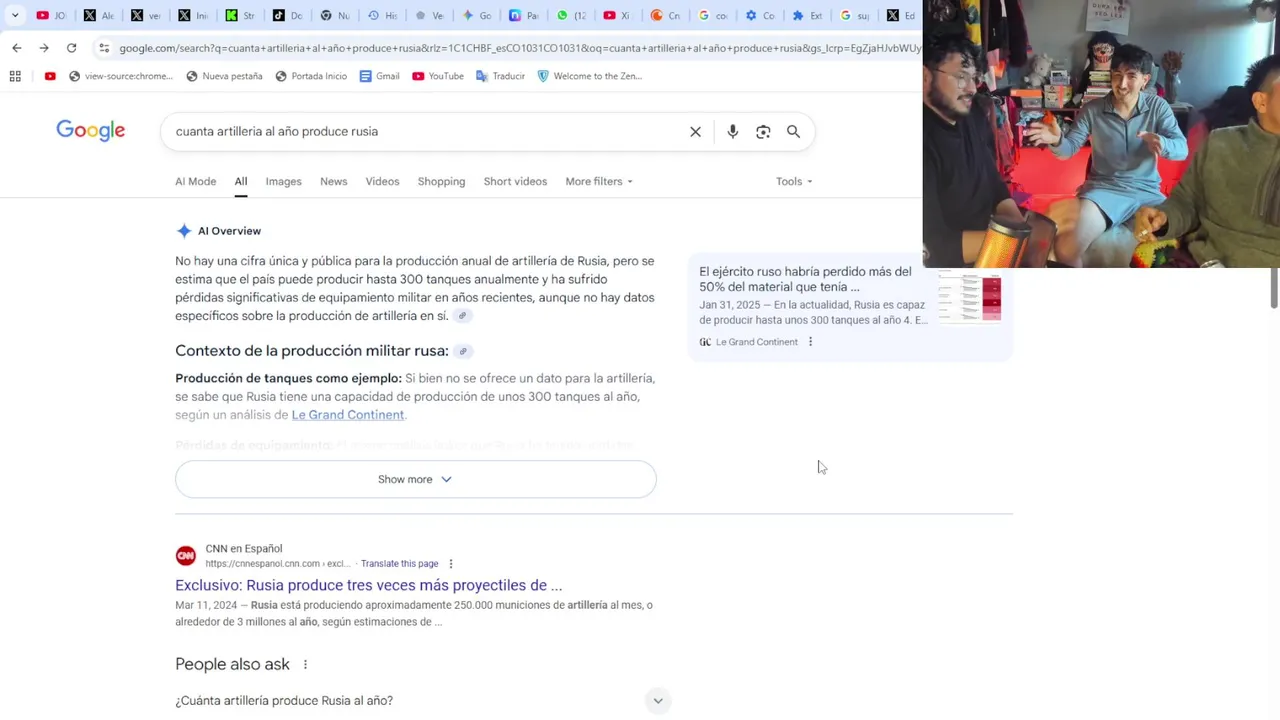The width and height of the screenshot is (1280, 720).
Task: Start voice search with microphone icon
Action: (x=732, y=132)
